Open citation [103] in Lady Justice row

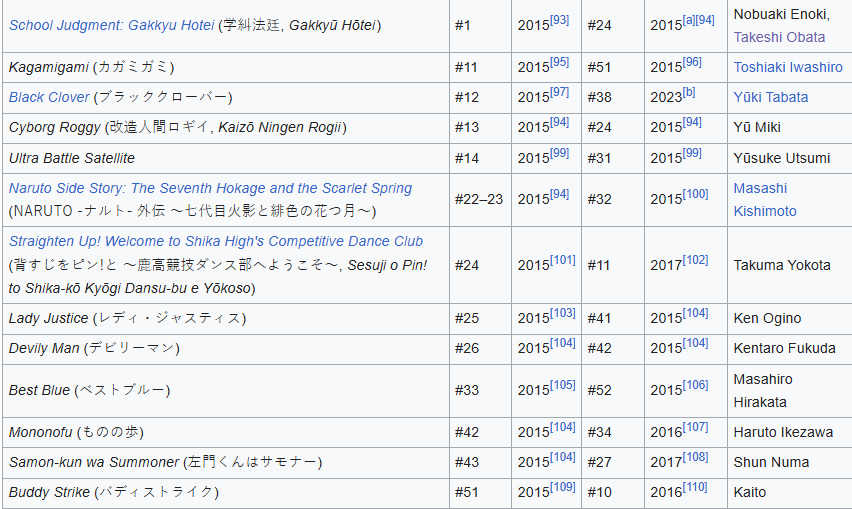(562, 313)
